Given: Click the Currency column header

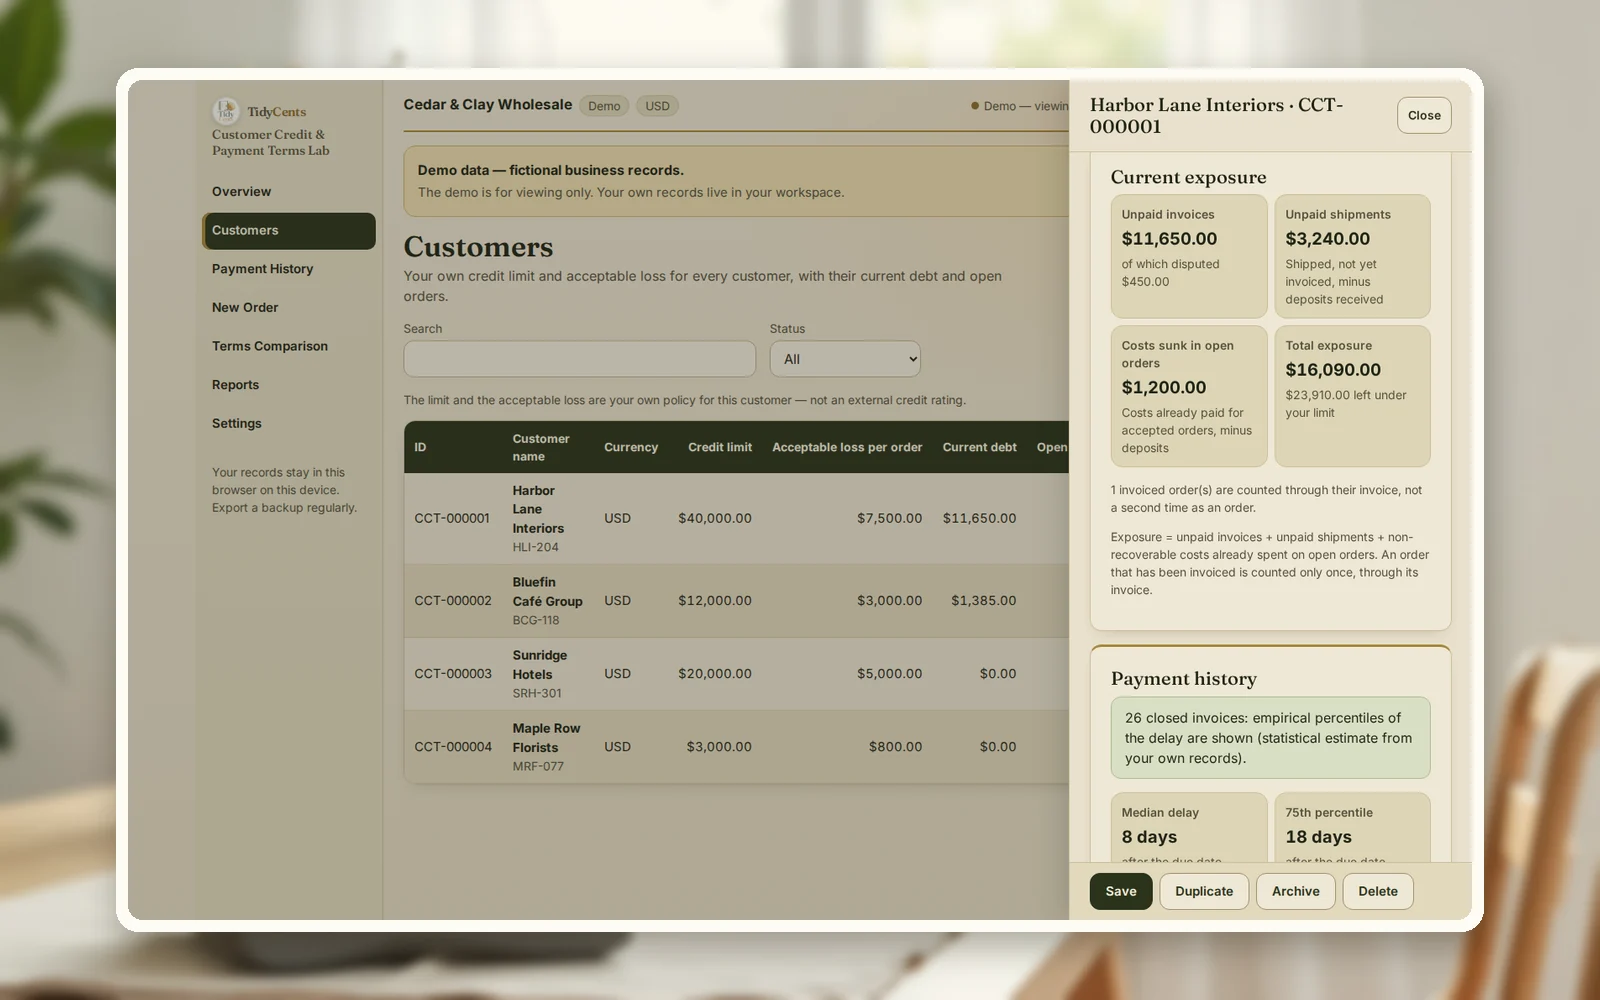Looking at the screenshot, I should (631, 448).
